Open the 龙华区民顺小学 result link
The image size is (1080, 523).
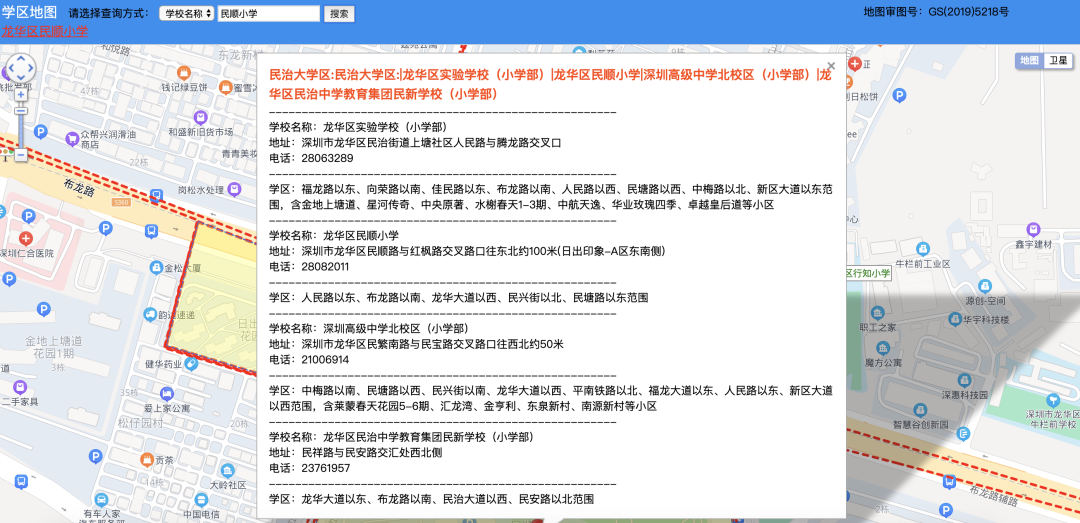tap(45, 31)
